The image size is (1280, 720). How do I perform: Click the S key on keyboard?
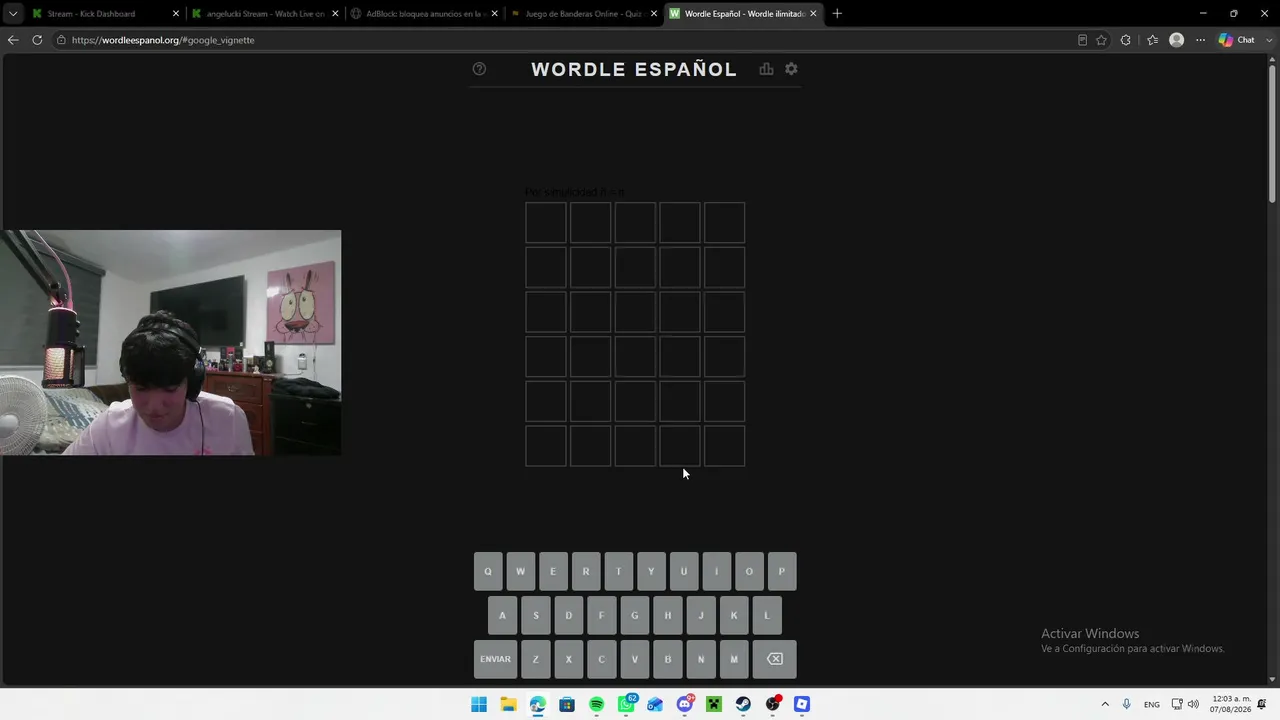[x=536, y=615]
